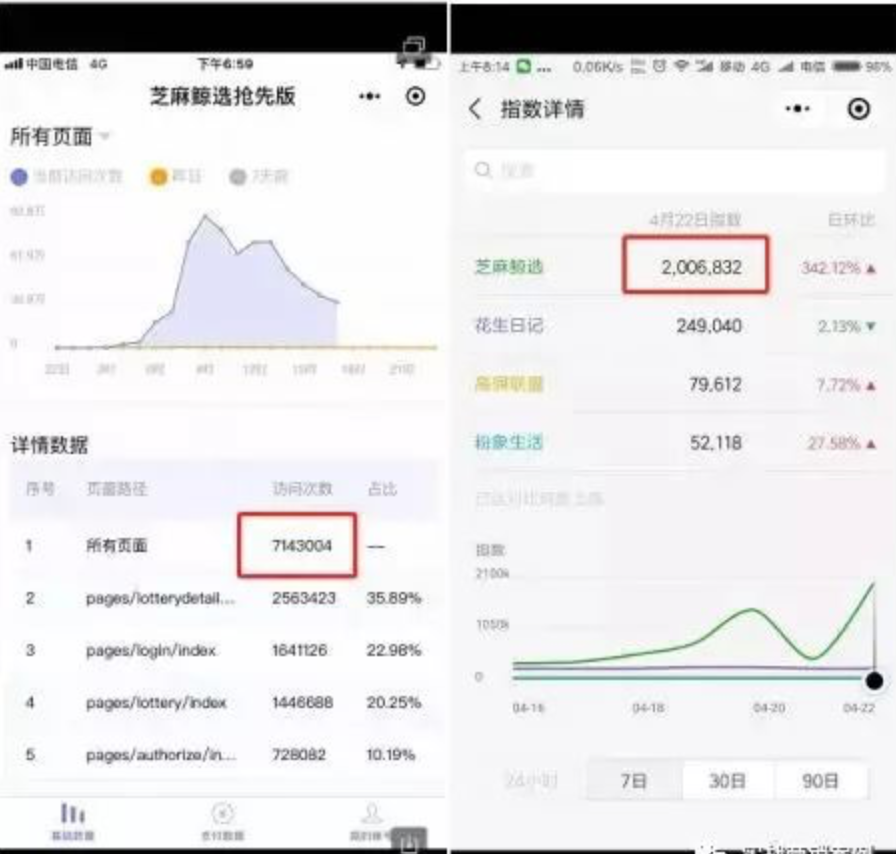
Task: Tap the circle target icon on 指数详情 header
Action: (858, 109)
